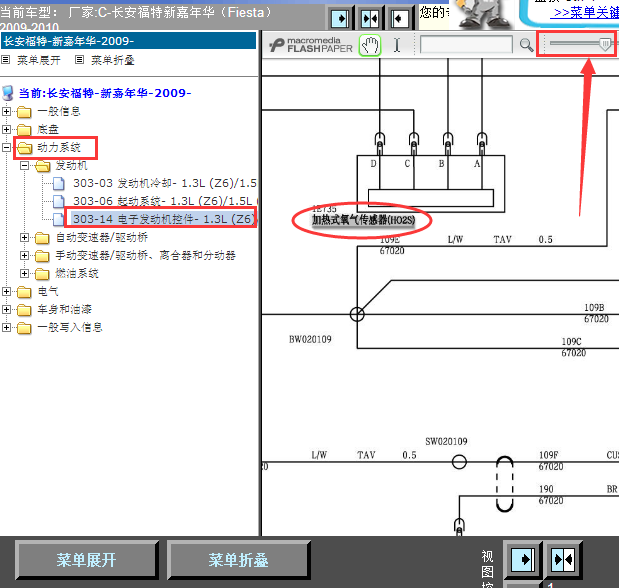Click BW020109 label in diagram
This screenshot has height=588, width=619.
[310, 339]
